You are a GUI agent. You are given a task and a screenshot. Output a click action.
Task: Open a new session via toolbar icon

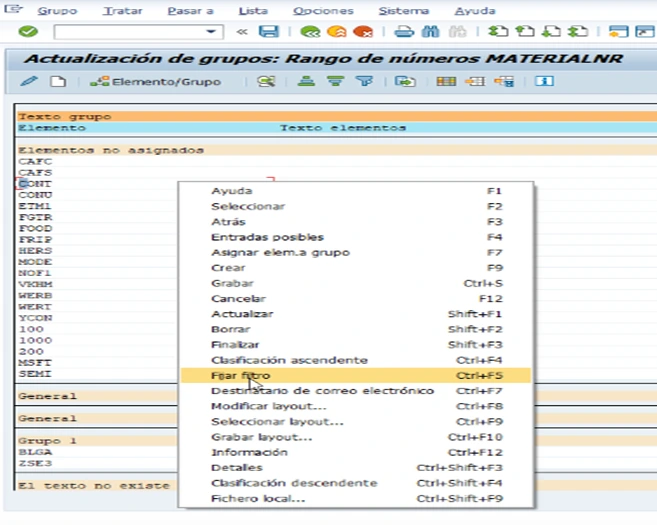coord(618,31)
